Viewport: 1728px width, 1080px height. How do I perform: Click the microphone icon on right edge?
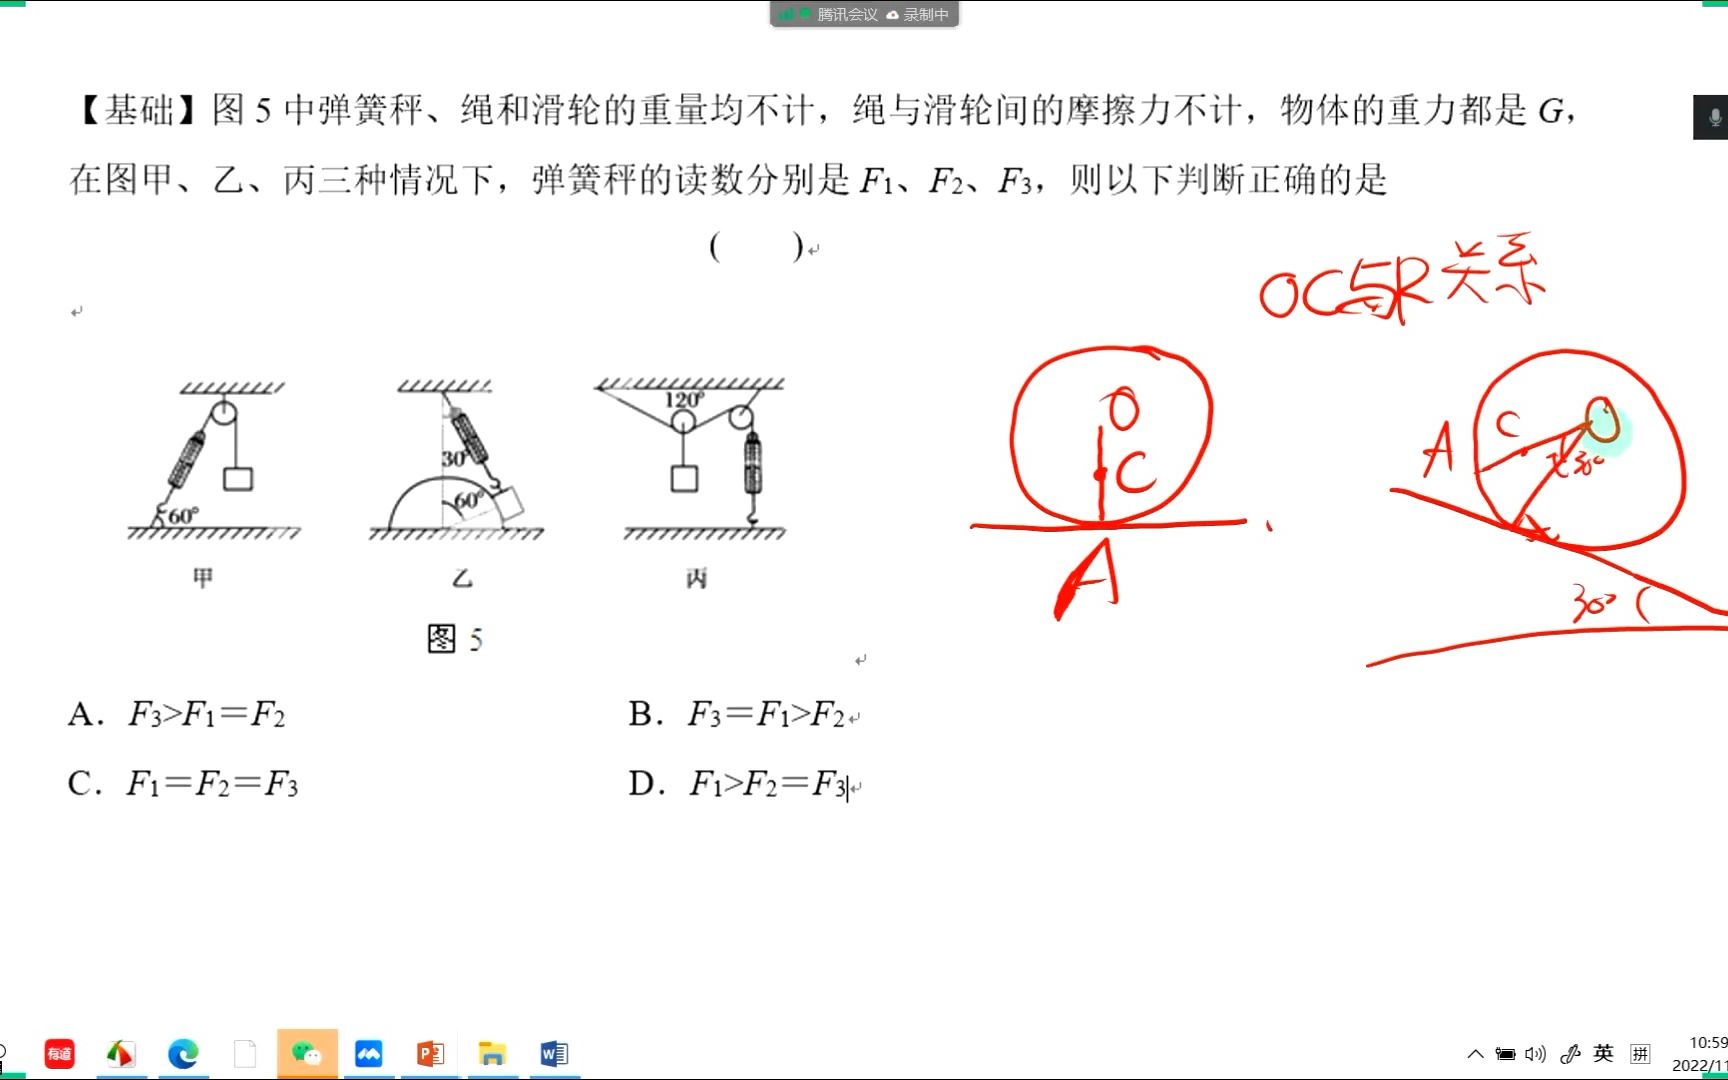(1713, 117)
